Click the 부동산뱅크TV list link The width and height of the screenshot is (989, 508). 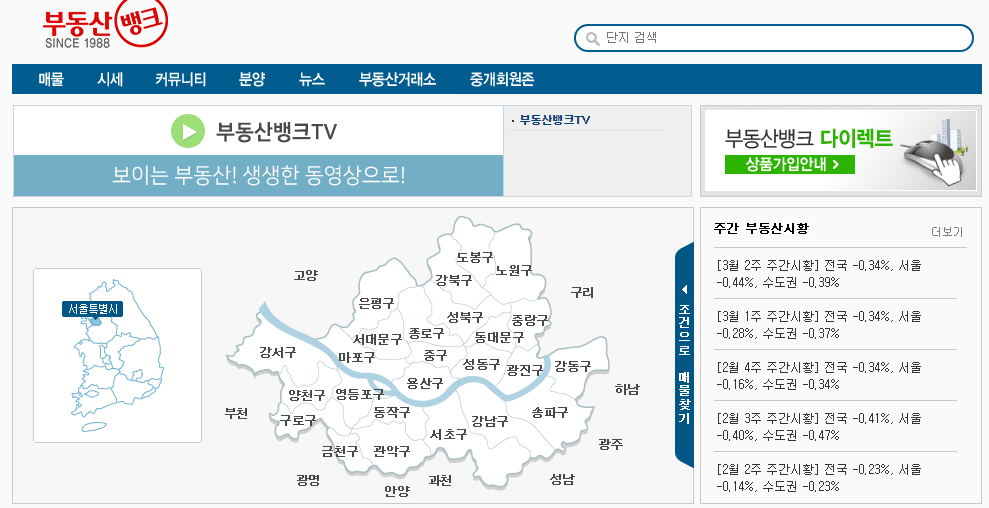pos(554,120)
